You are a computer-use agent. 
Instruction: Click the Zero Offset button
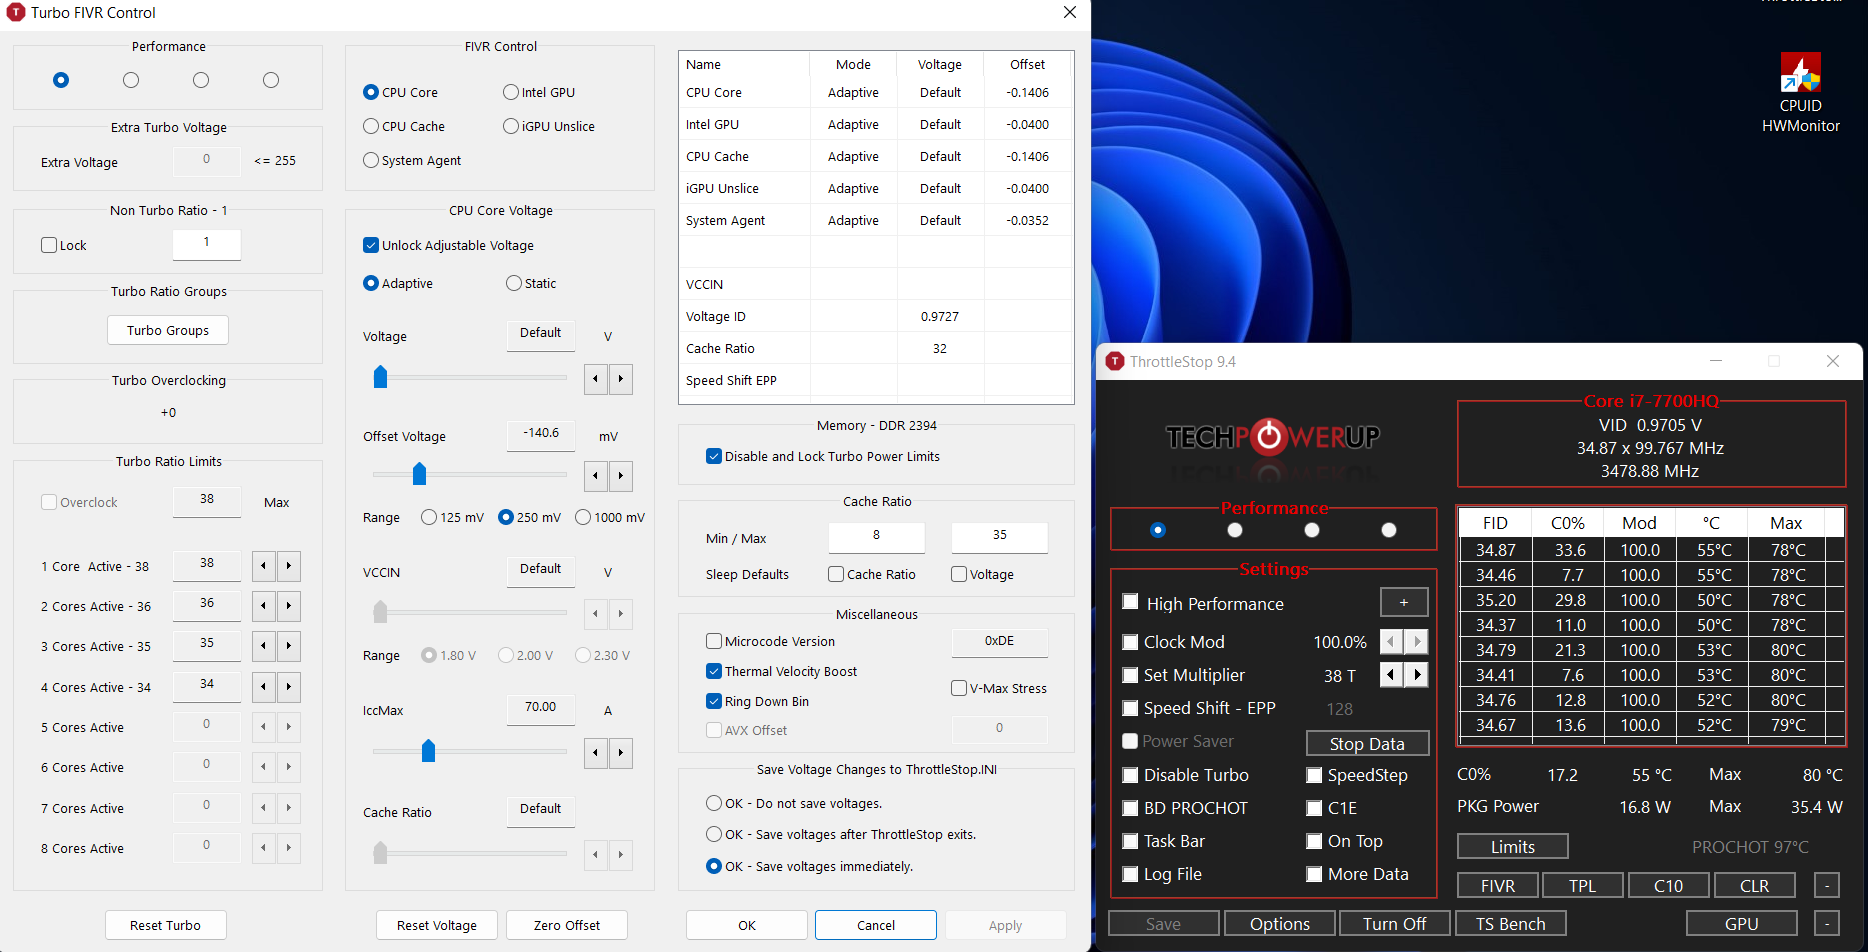(x=567, y=925)
